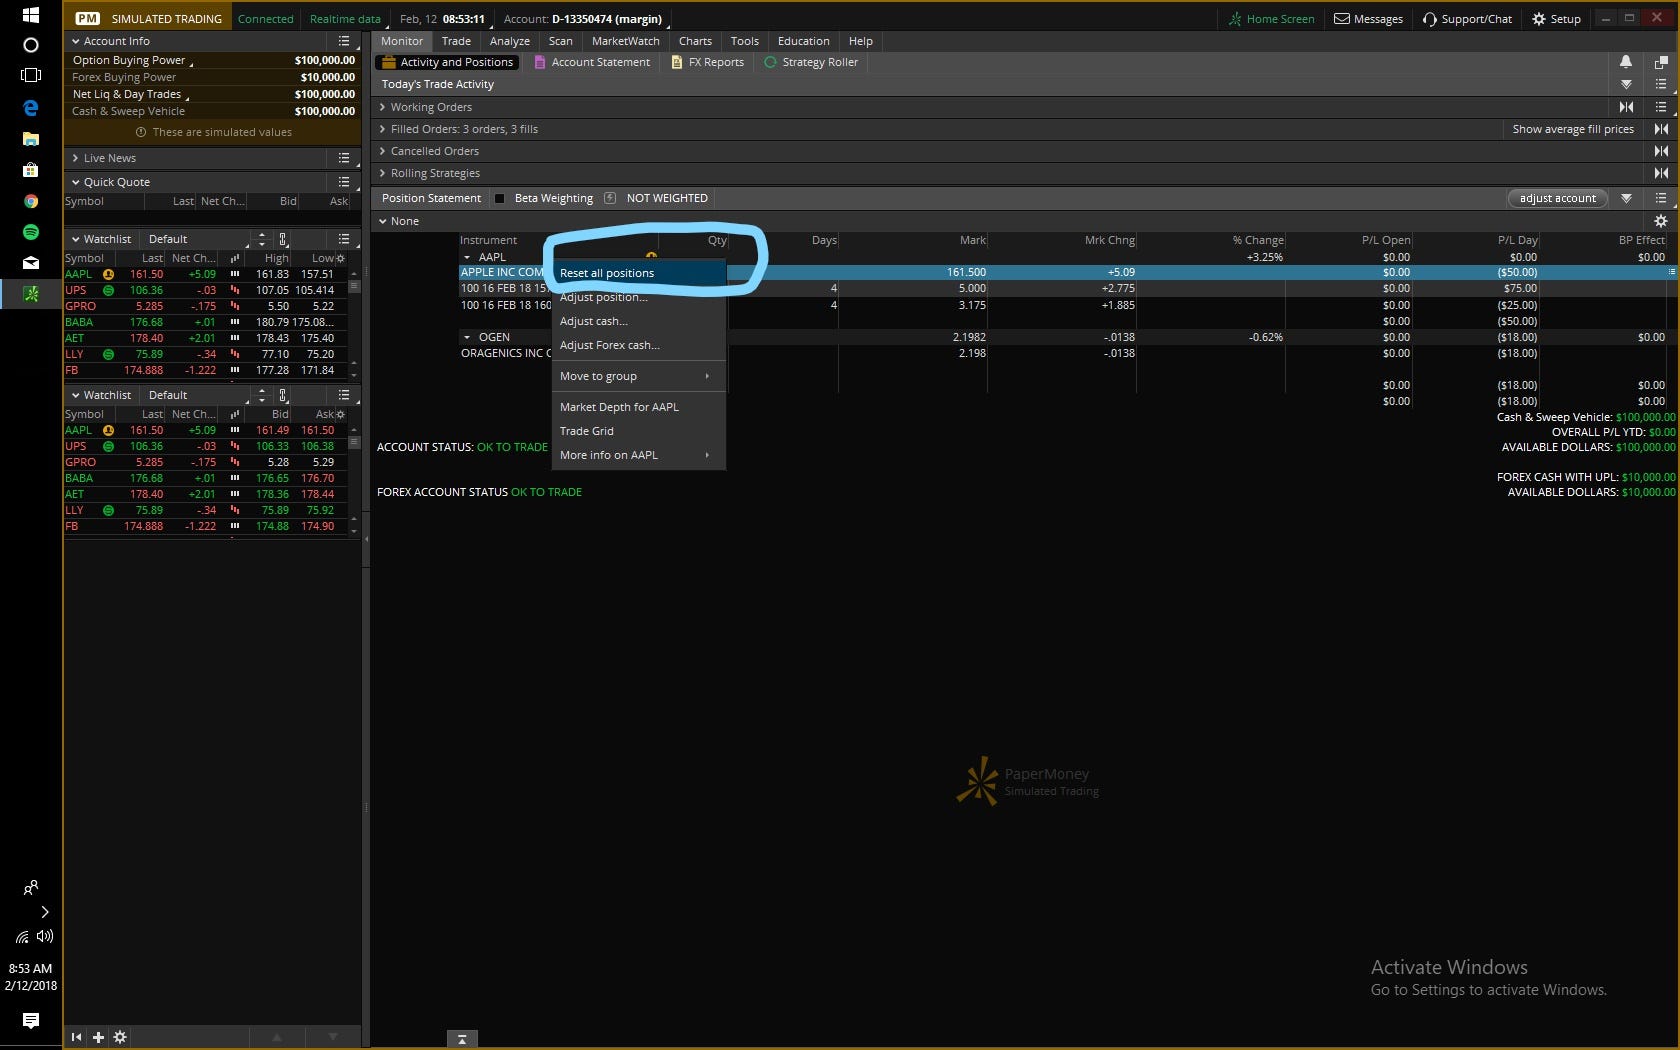This screenshot has width=1680, height=1050.
Task: Open File Explorer from the taskbar
Action: point(30,139)
